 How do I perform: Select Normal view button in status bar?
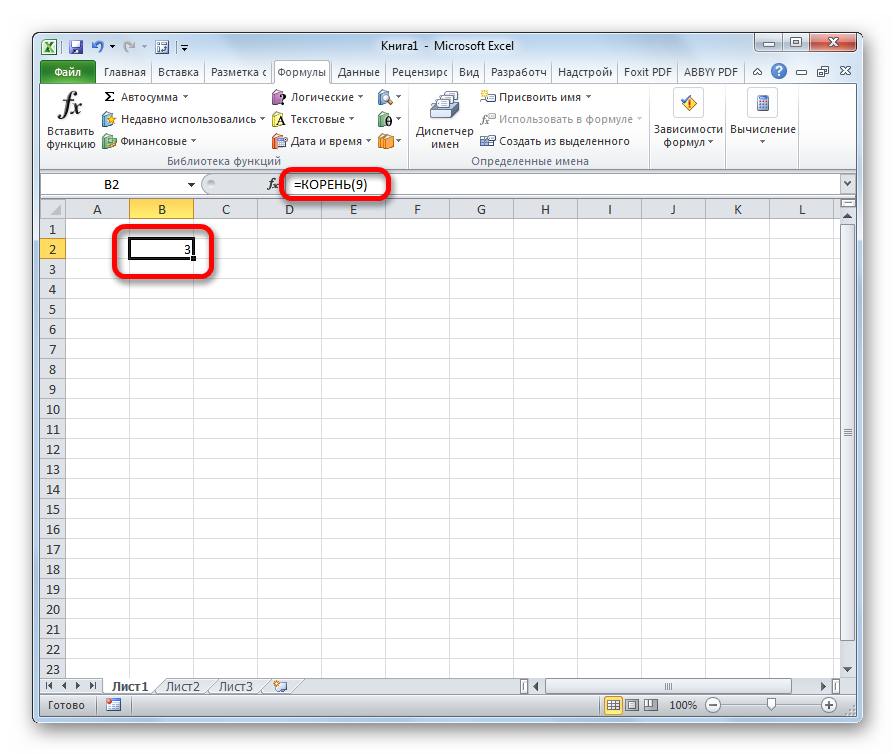coord(612,705)
